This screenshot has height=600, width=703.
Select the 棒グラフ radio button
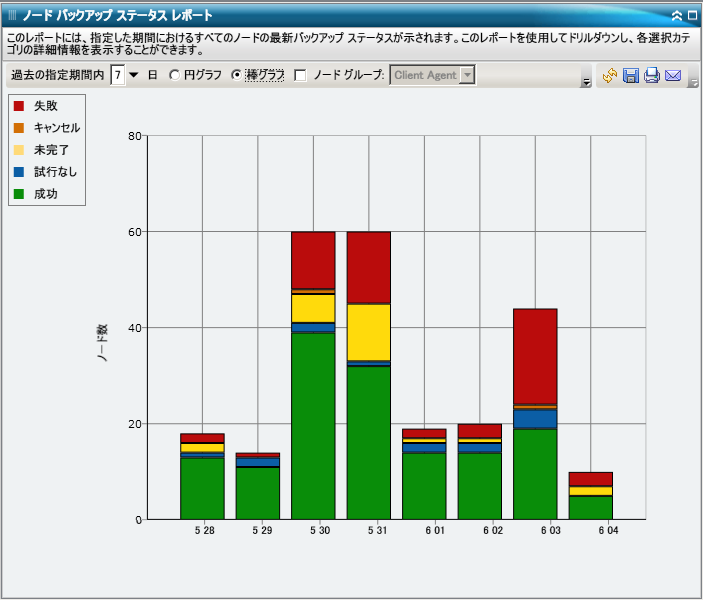tap(237, 75)
